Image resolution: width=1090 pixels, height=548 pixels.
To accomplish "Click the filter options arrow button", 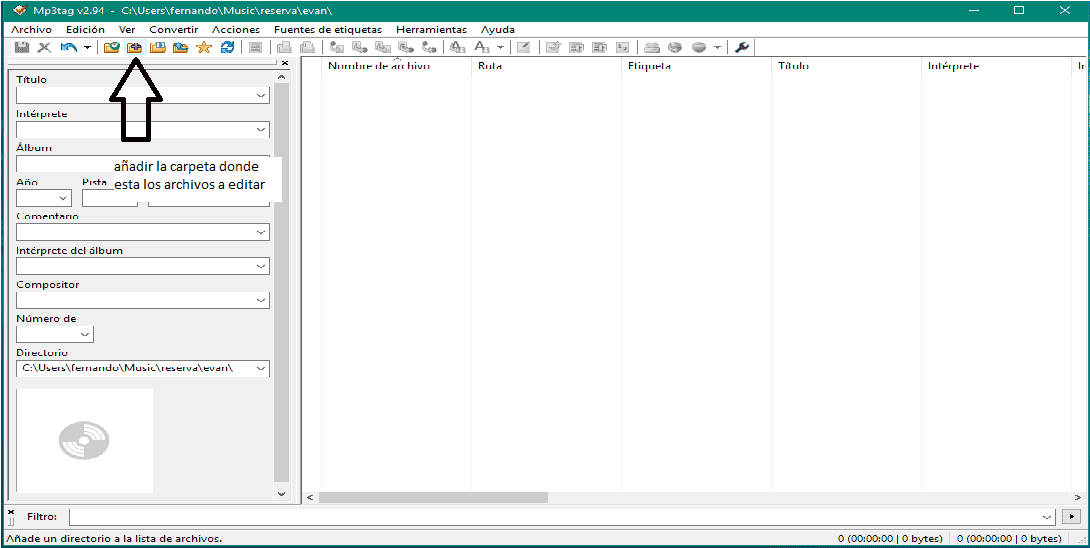I will [1071, 517].
